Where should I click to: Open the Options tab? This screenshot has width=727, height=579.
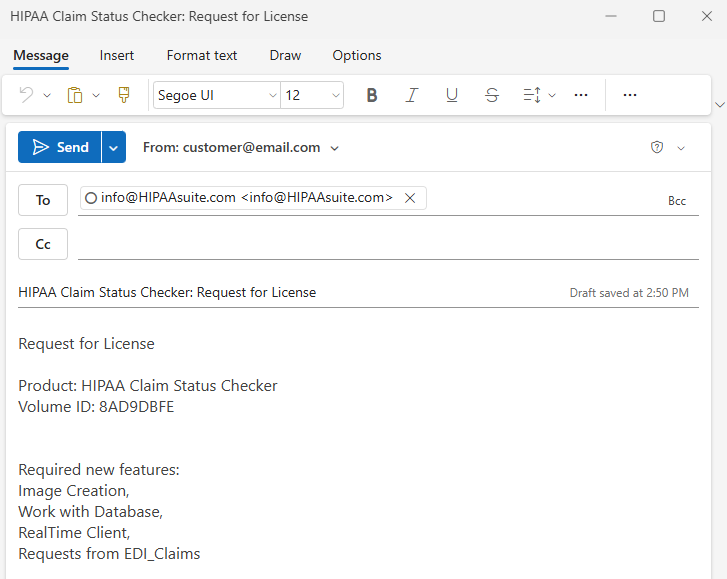point(357,56)
